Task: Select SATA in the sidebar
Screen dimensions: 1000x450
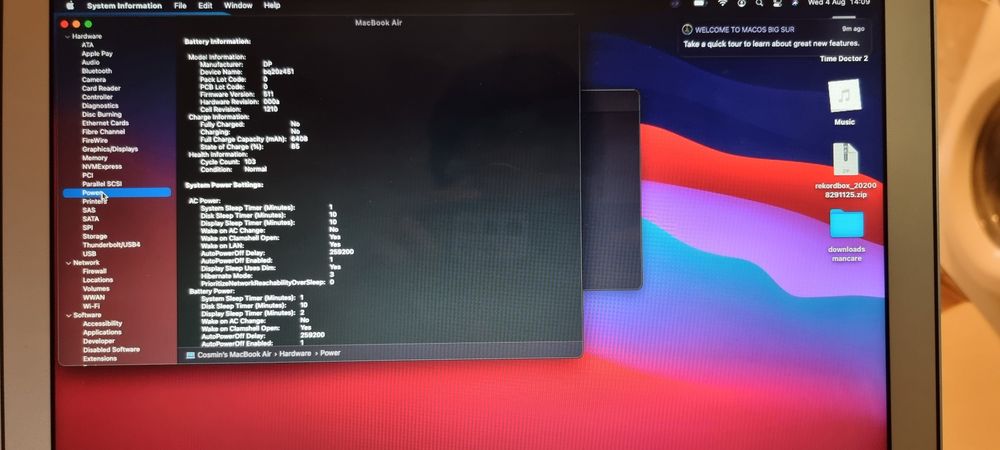Action: [x=91, y=219]
